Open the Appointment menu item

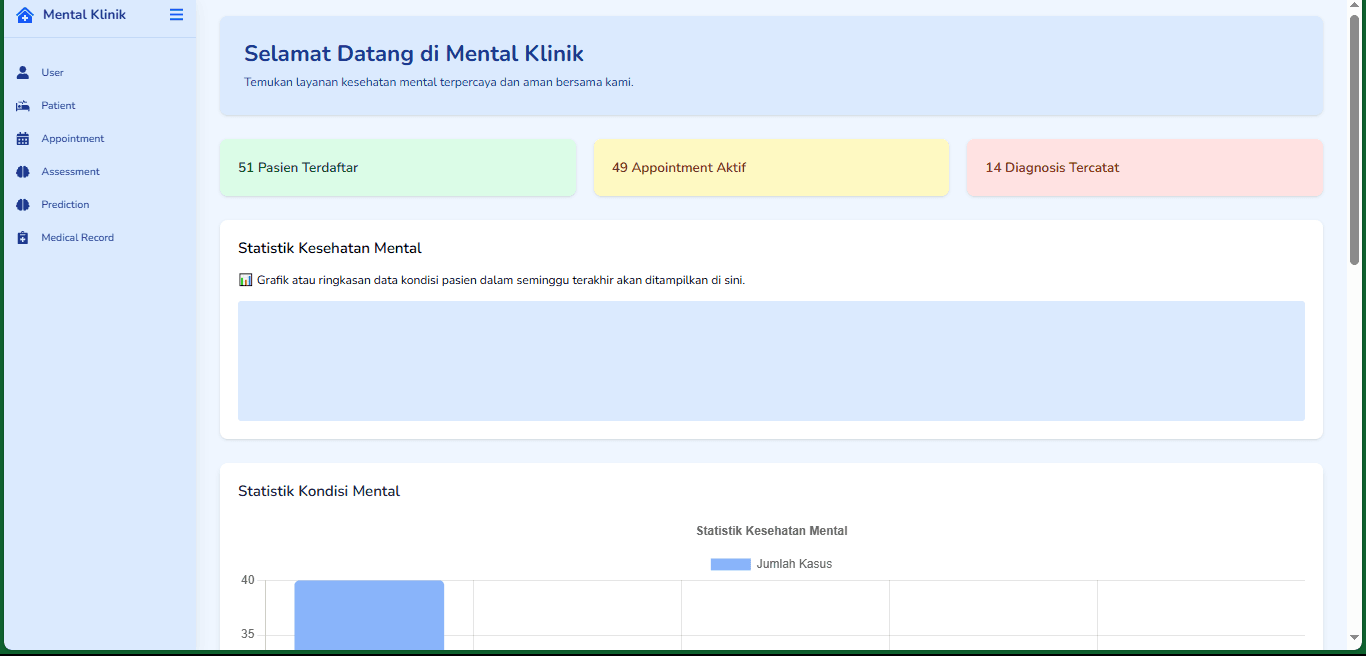(x=72, y=138)
